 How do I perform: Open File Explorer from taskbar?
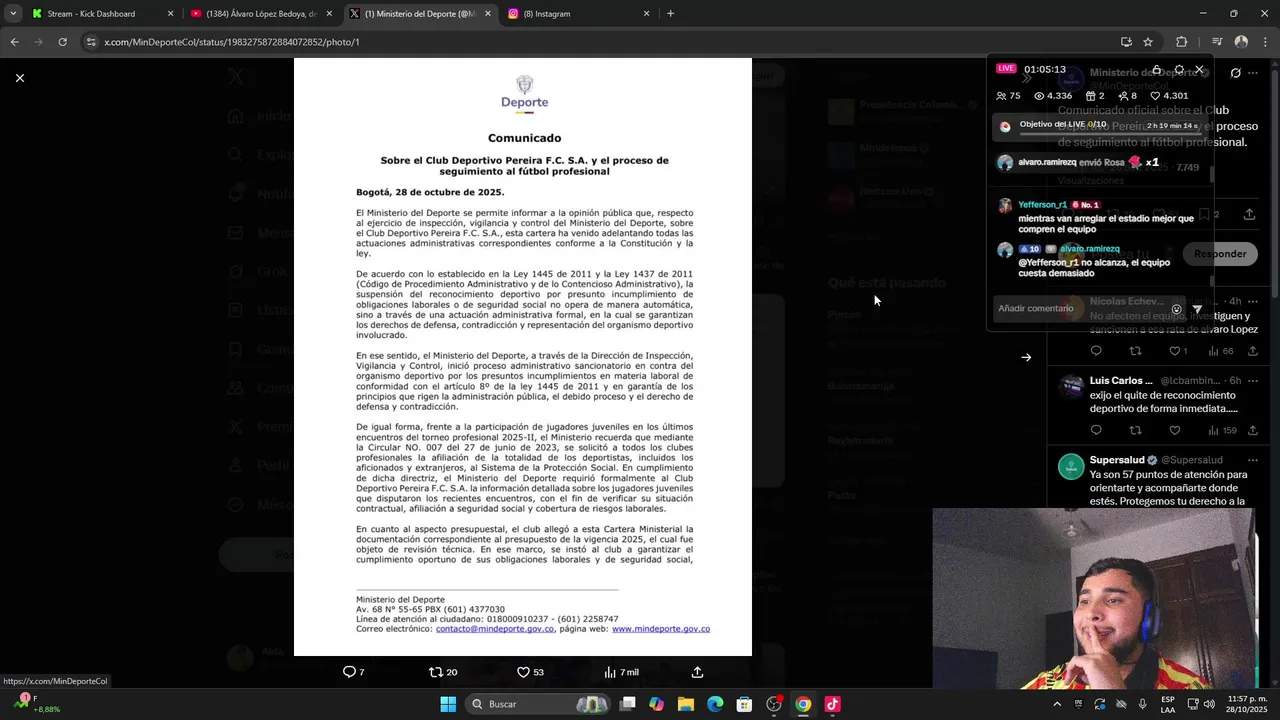click(686, 704)
